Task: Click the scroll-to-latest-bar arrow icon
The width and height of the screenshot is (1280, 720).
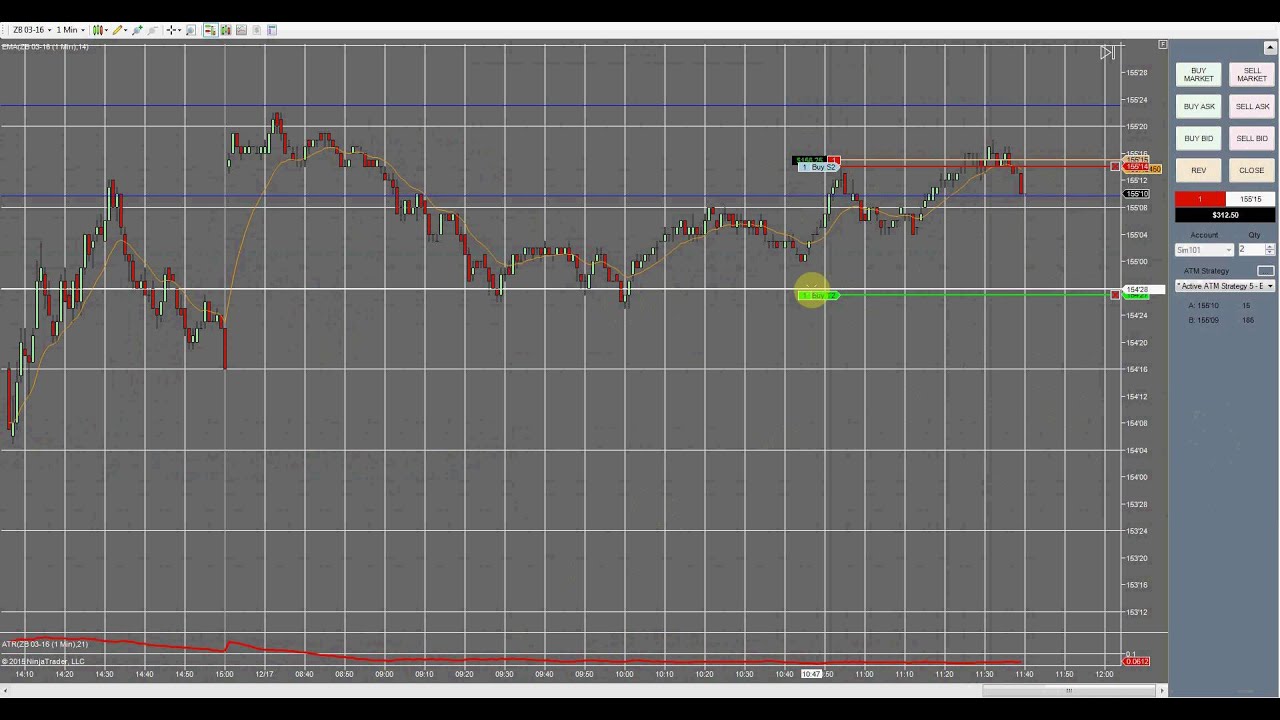Action: [1107, 52]
